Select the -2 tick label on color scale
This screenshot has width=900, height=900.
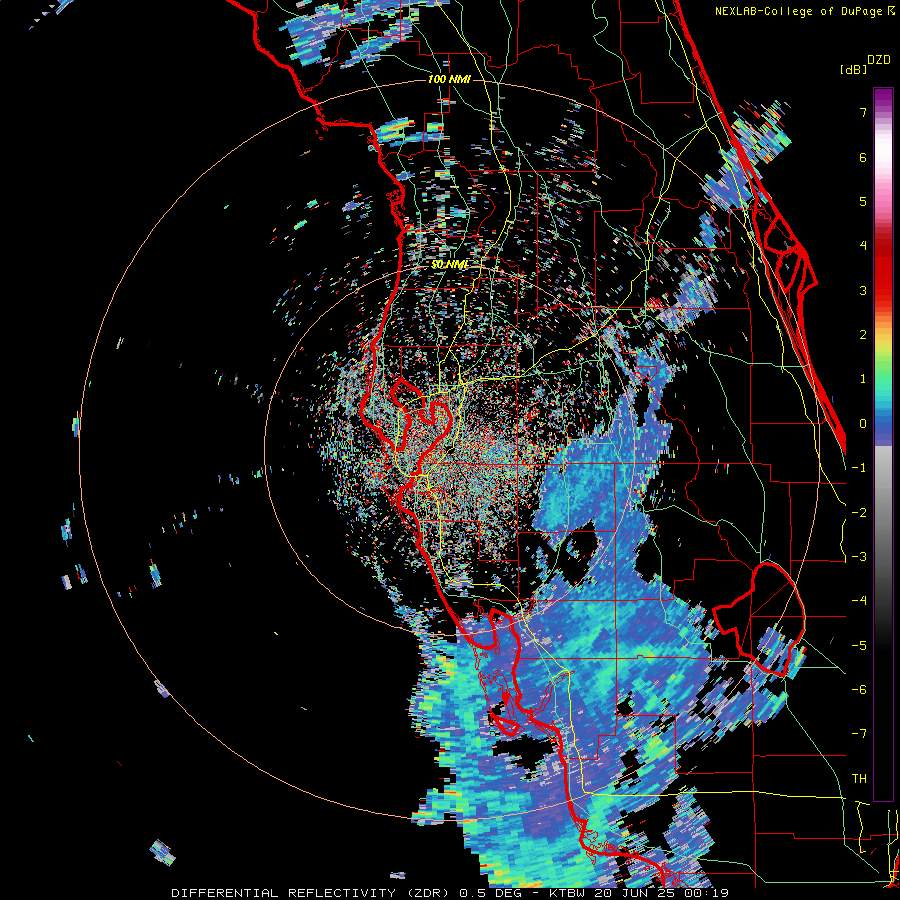coord(859,513)
